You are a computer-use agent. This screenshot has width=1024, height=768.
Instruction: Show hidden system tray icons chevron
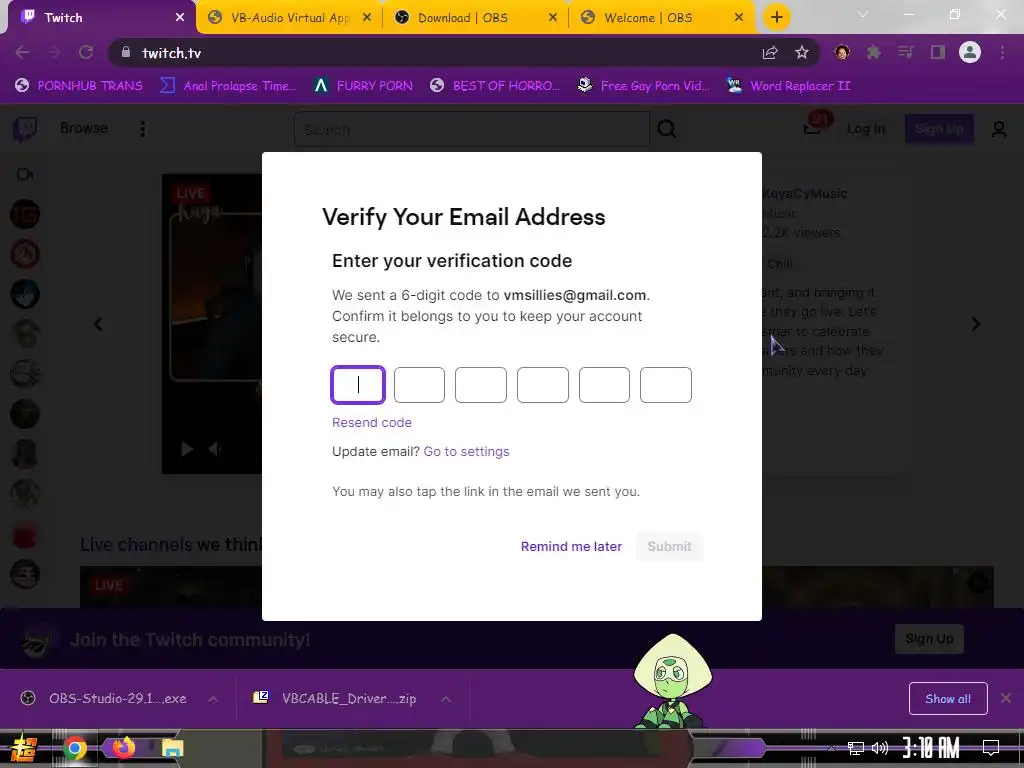831,748
